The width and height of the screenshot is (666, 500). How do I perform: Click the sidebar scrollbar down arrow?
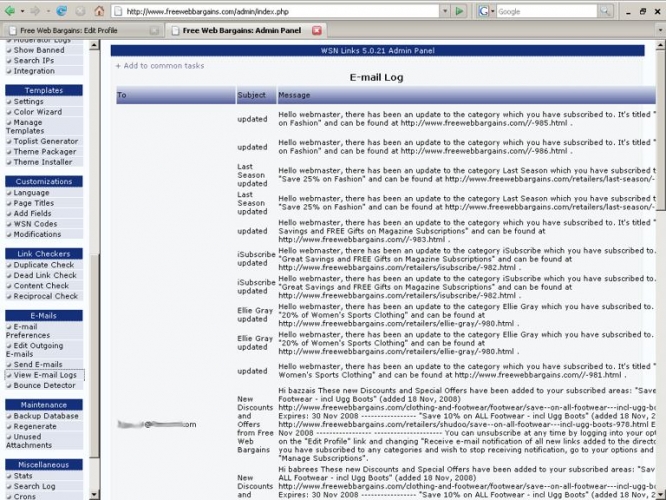click(x=95, y=494)
